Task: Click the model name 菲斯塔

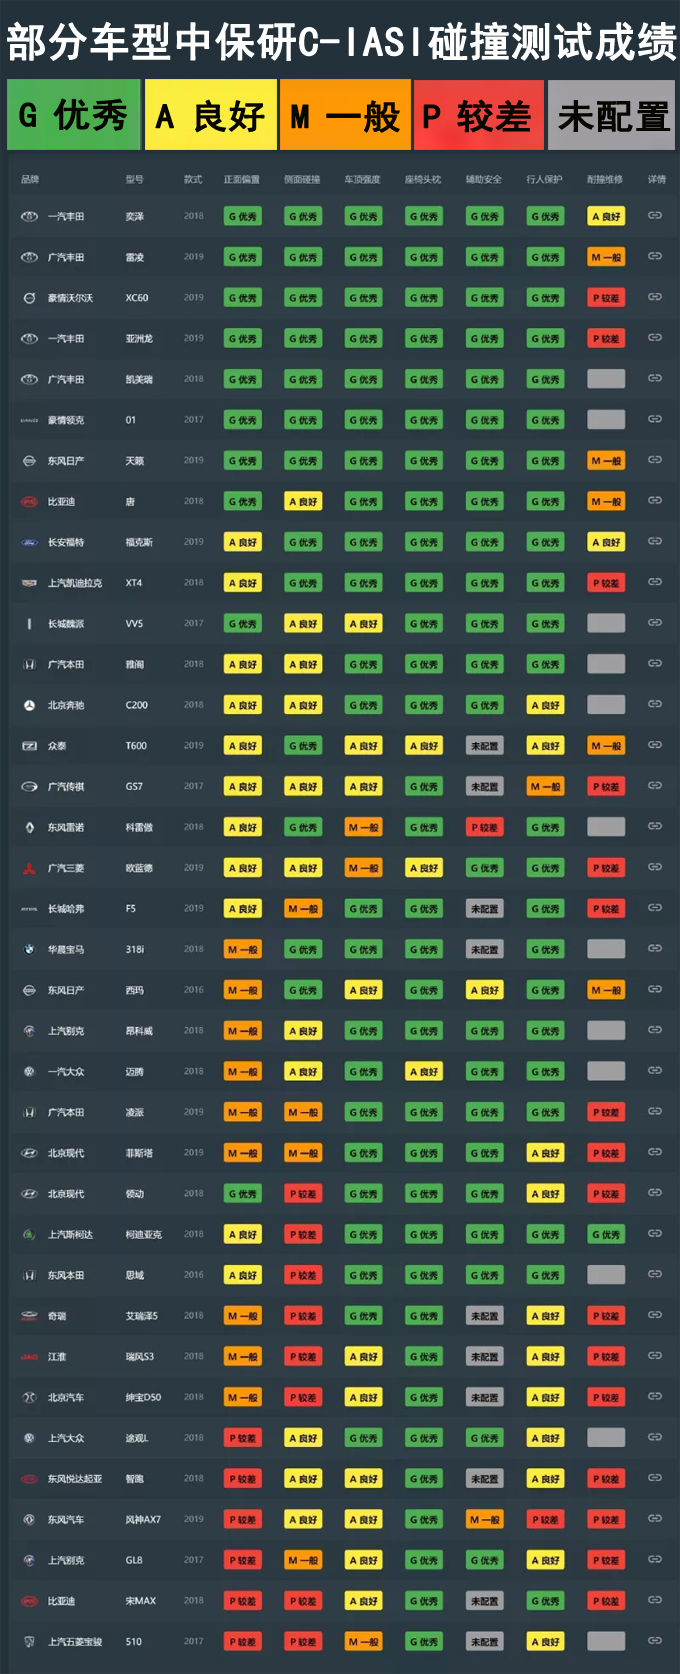Action: 139,1153
